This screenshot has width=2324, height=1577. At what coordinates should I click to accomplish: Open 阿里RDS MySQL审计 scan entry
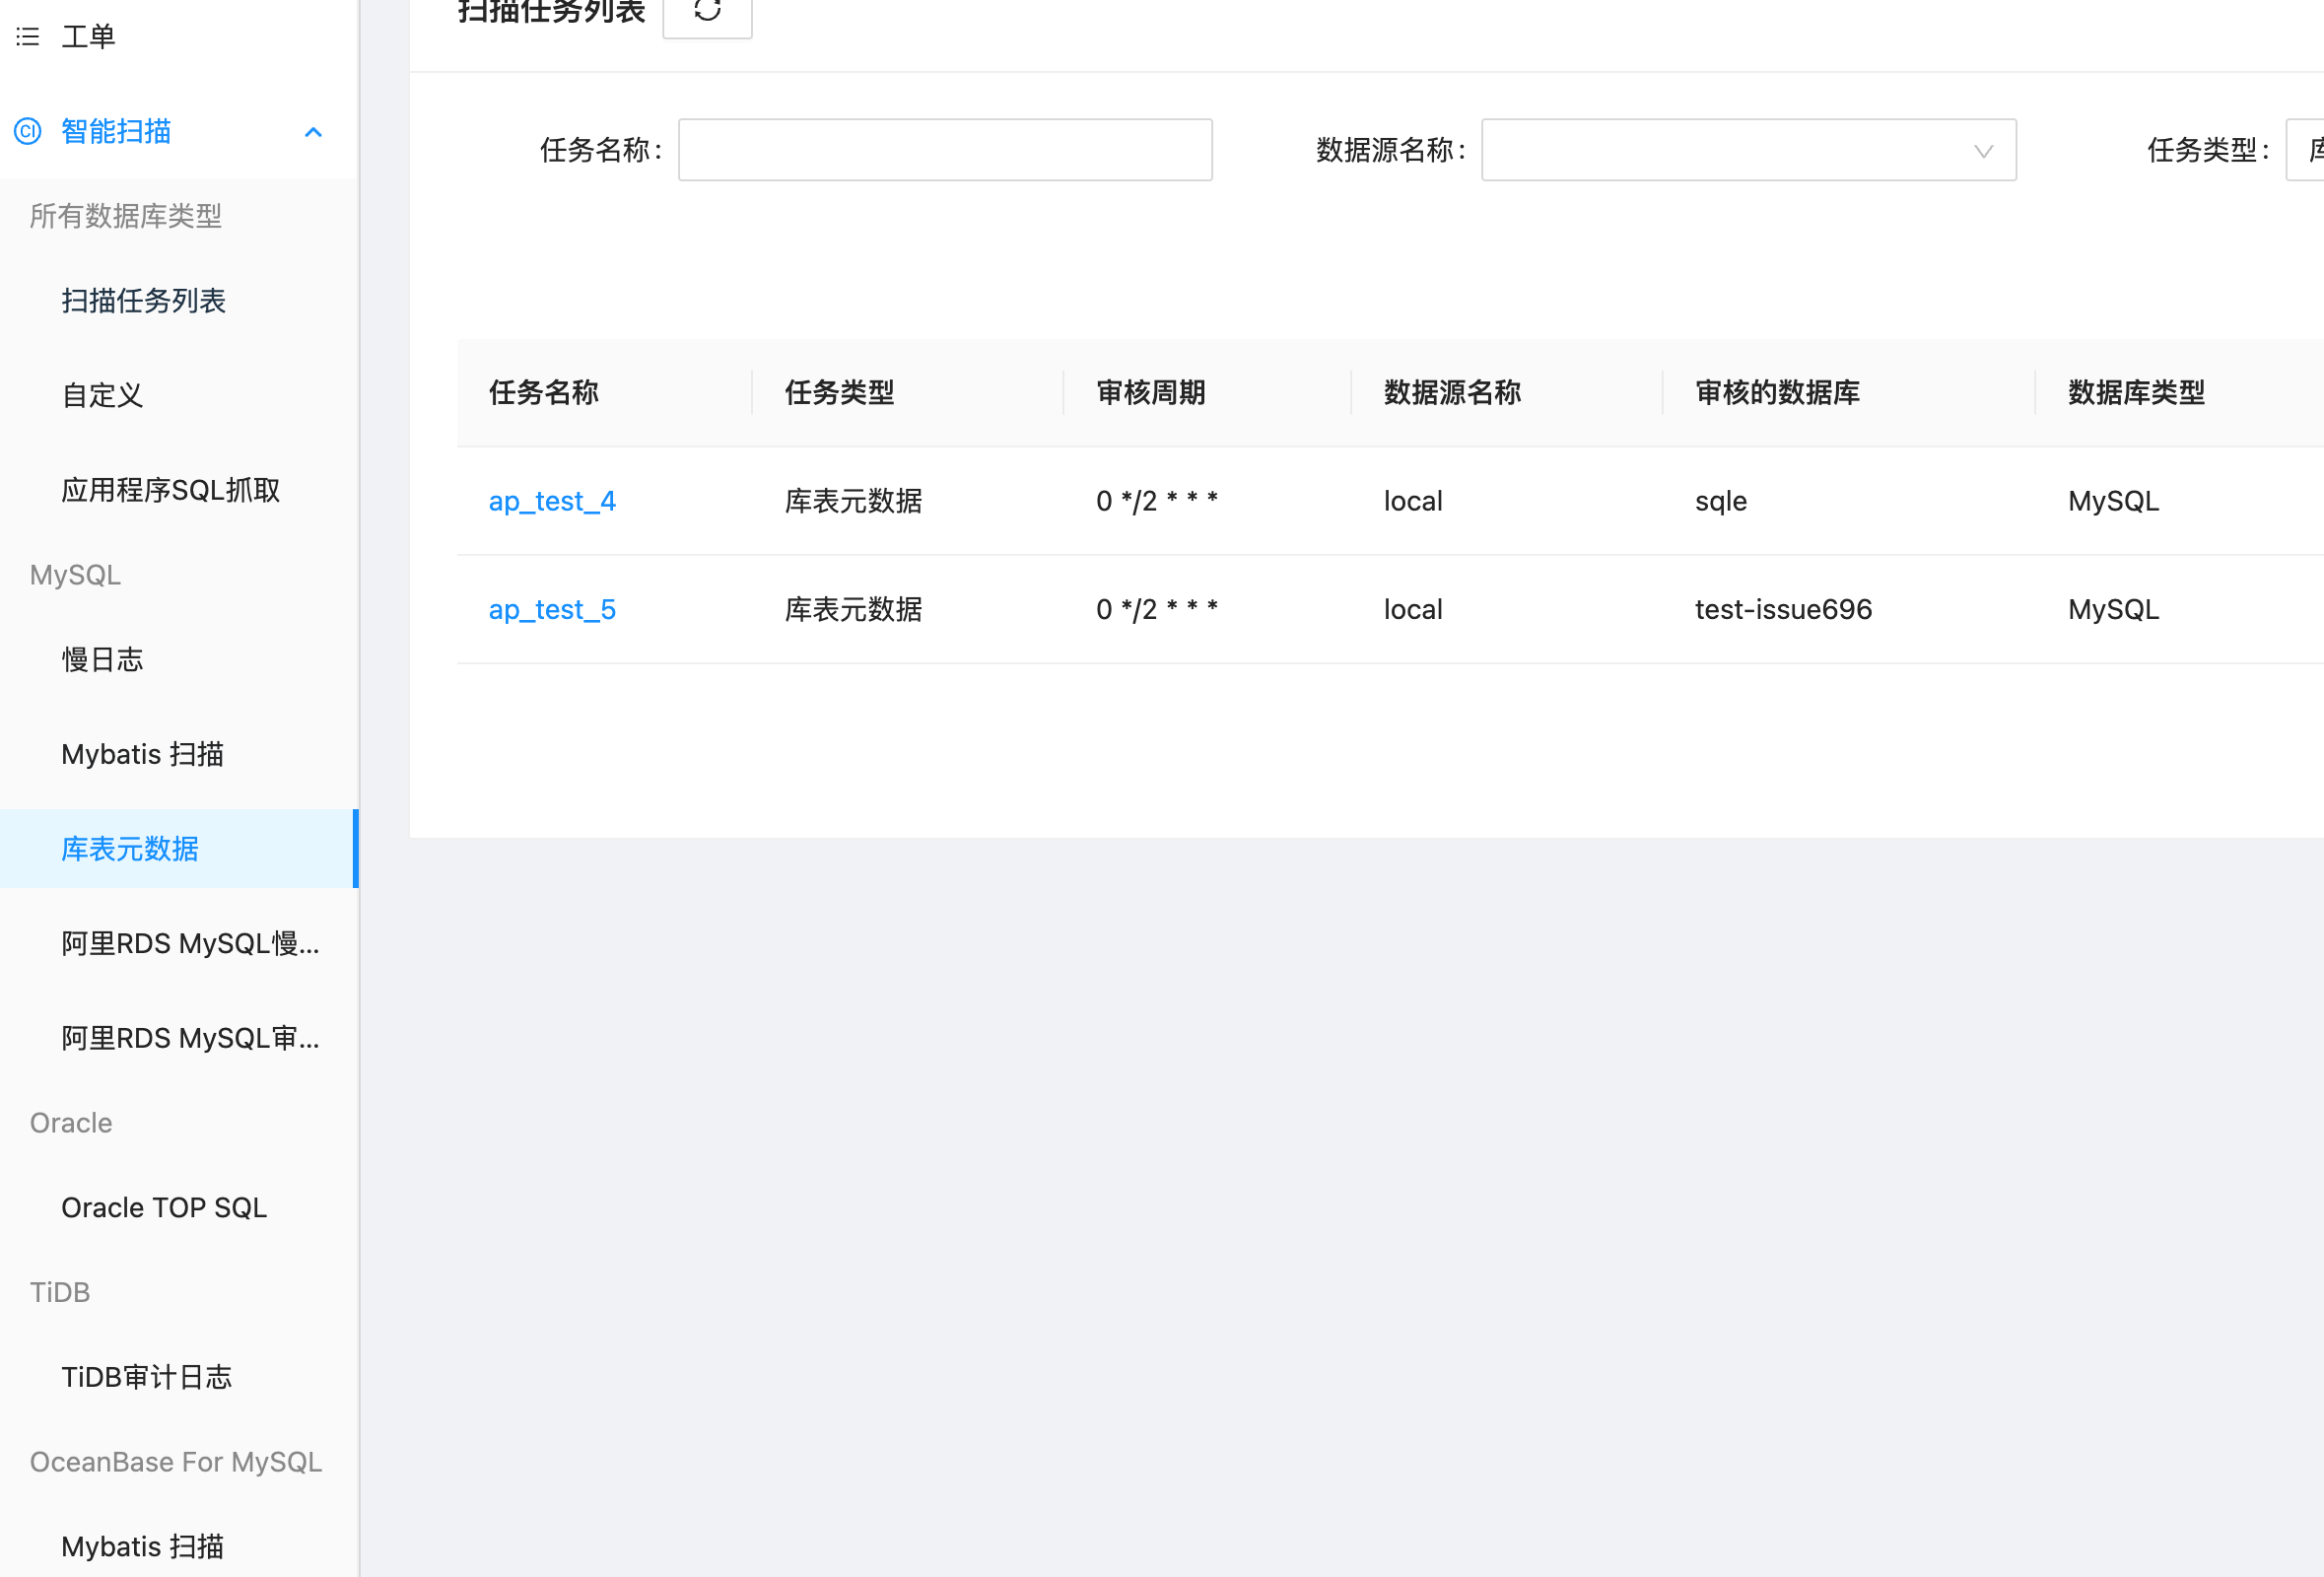(x=190, y=1038)
